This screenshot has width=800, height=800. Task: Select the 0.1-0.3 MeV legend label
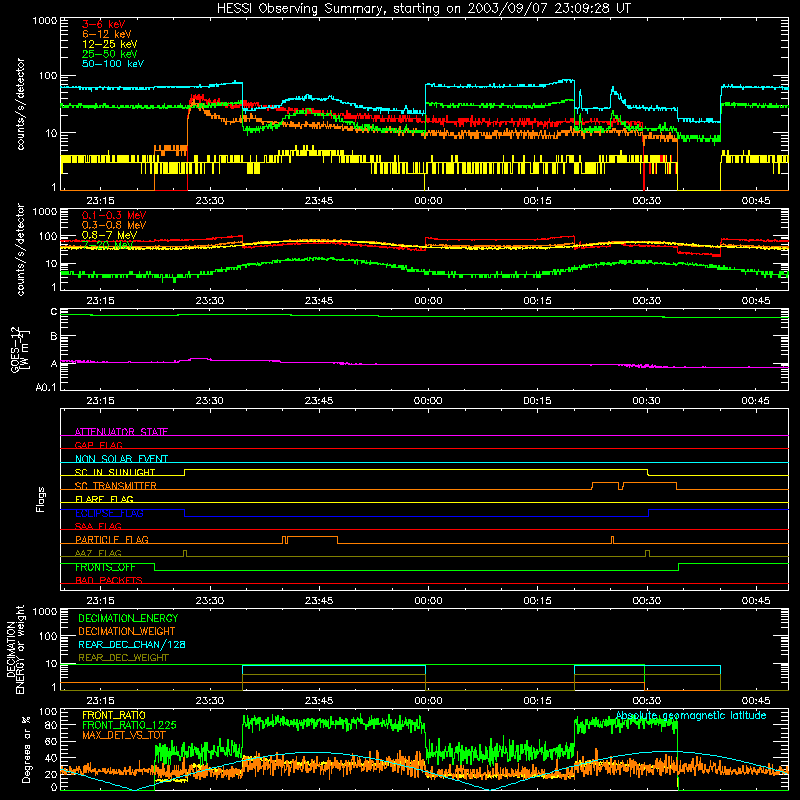[x=114, y=215]
